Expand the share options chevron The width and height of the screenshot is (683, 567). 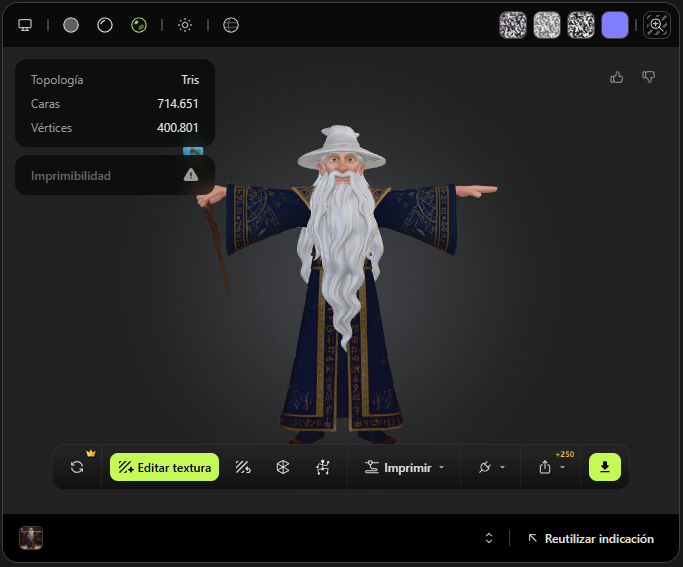click(562, 467)
